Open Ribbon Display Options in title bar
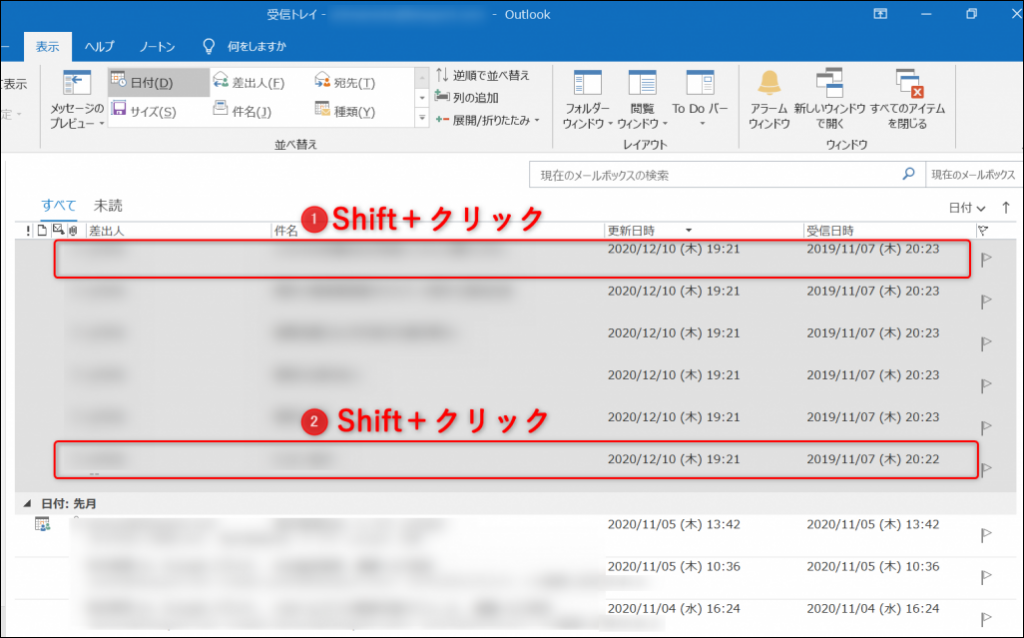 pos(880,14)
